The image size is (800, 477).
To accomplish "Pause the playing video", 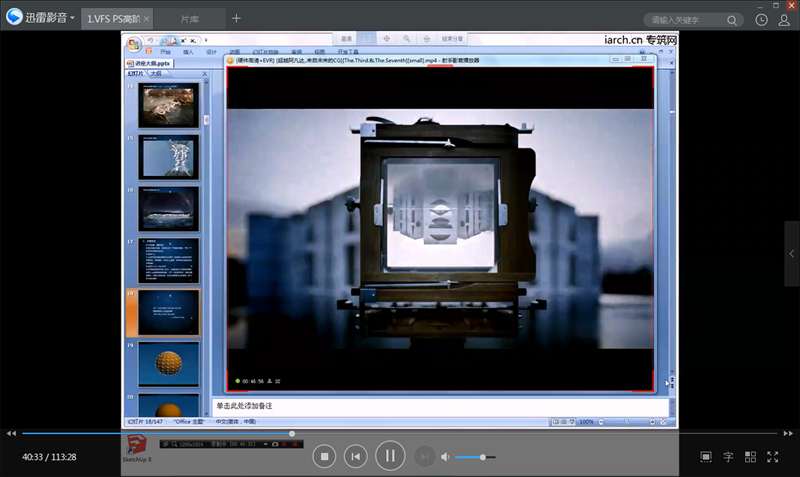I will tap(389, 457).
